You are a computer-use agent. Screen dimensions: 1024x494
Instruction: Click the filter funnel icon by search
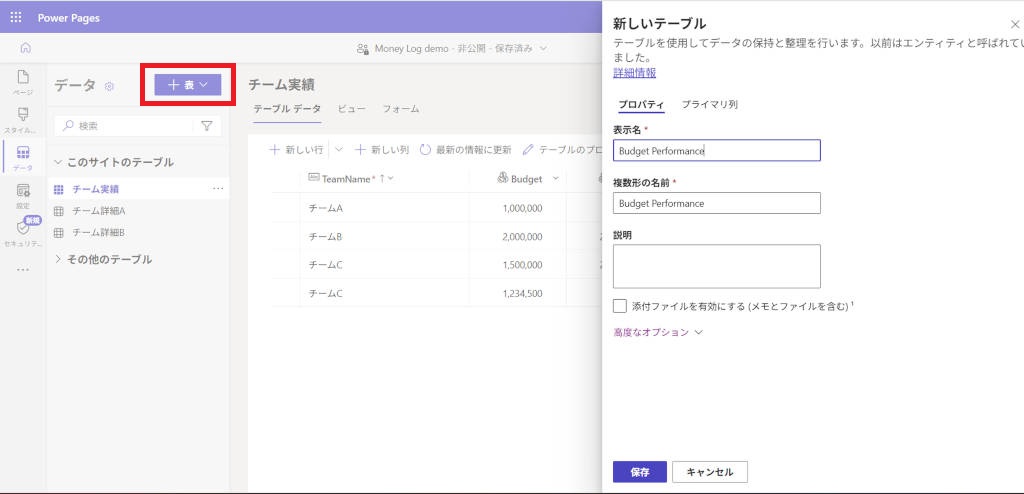[x=207, y=126]
